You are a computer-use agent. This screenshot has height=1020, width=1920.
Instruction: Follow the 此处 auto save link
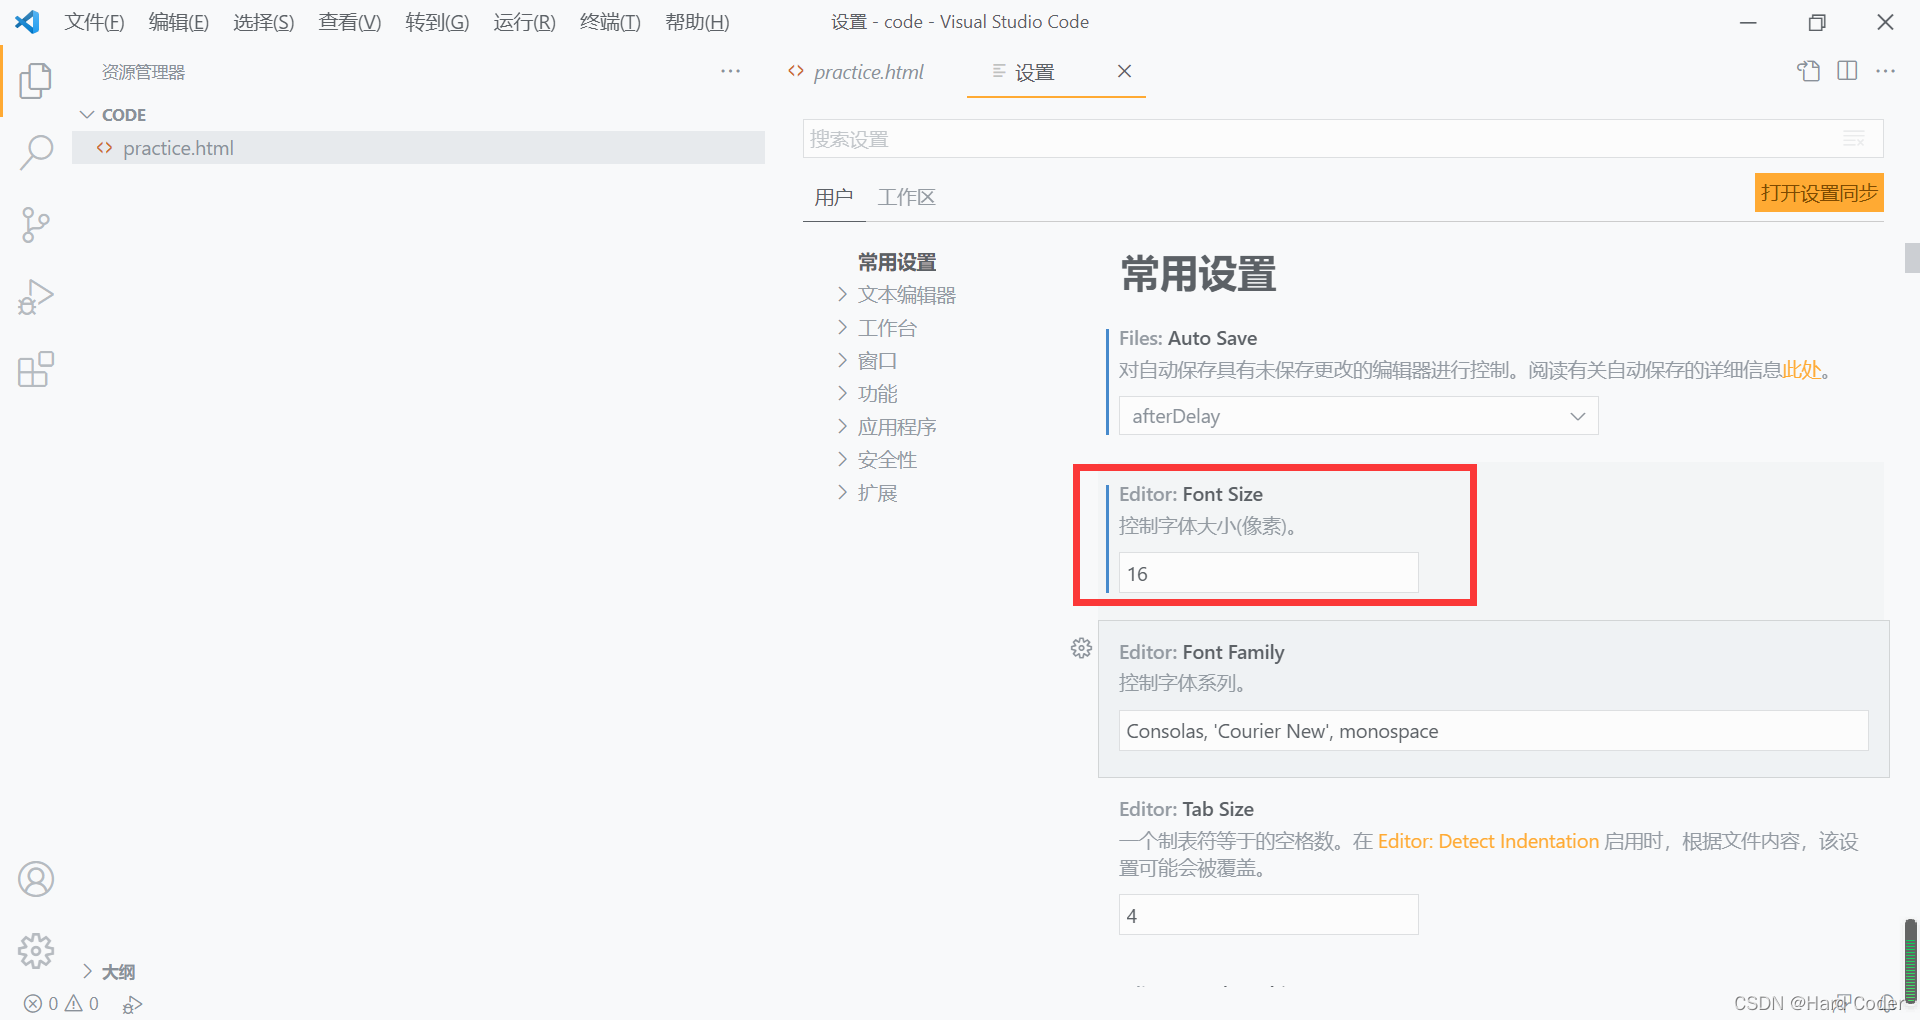click(1802, 370)
